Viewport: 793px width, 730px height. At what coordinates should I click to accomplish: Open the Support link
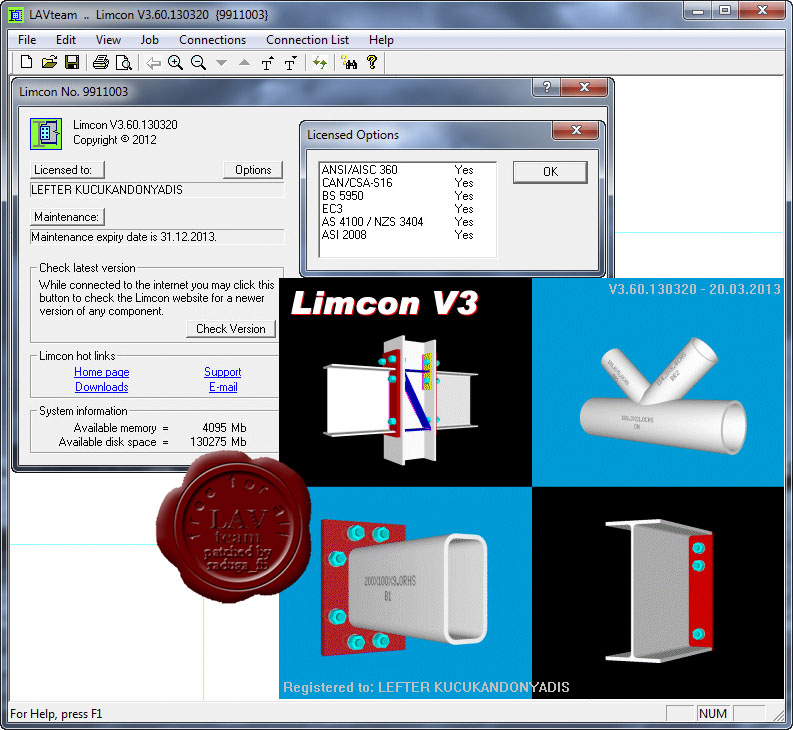(x=223, y=372)
